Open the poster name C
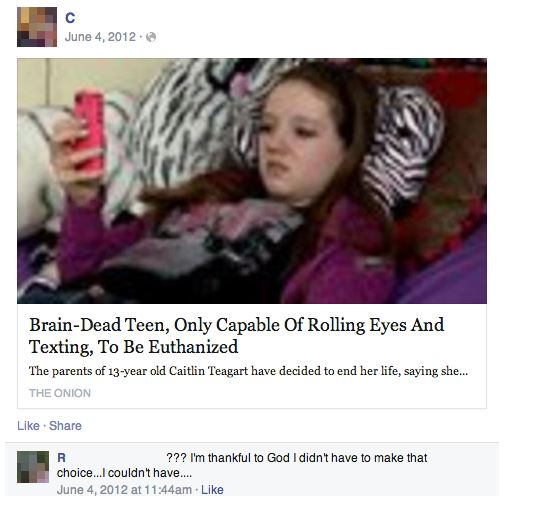Image resolution: width=538 pixels, height=522 pixels. pos(70,18)
